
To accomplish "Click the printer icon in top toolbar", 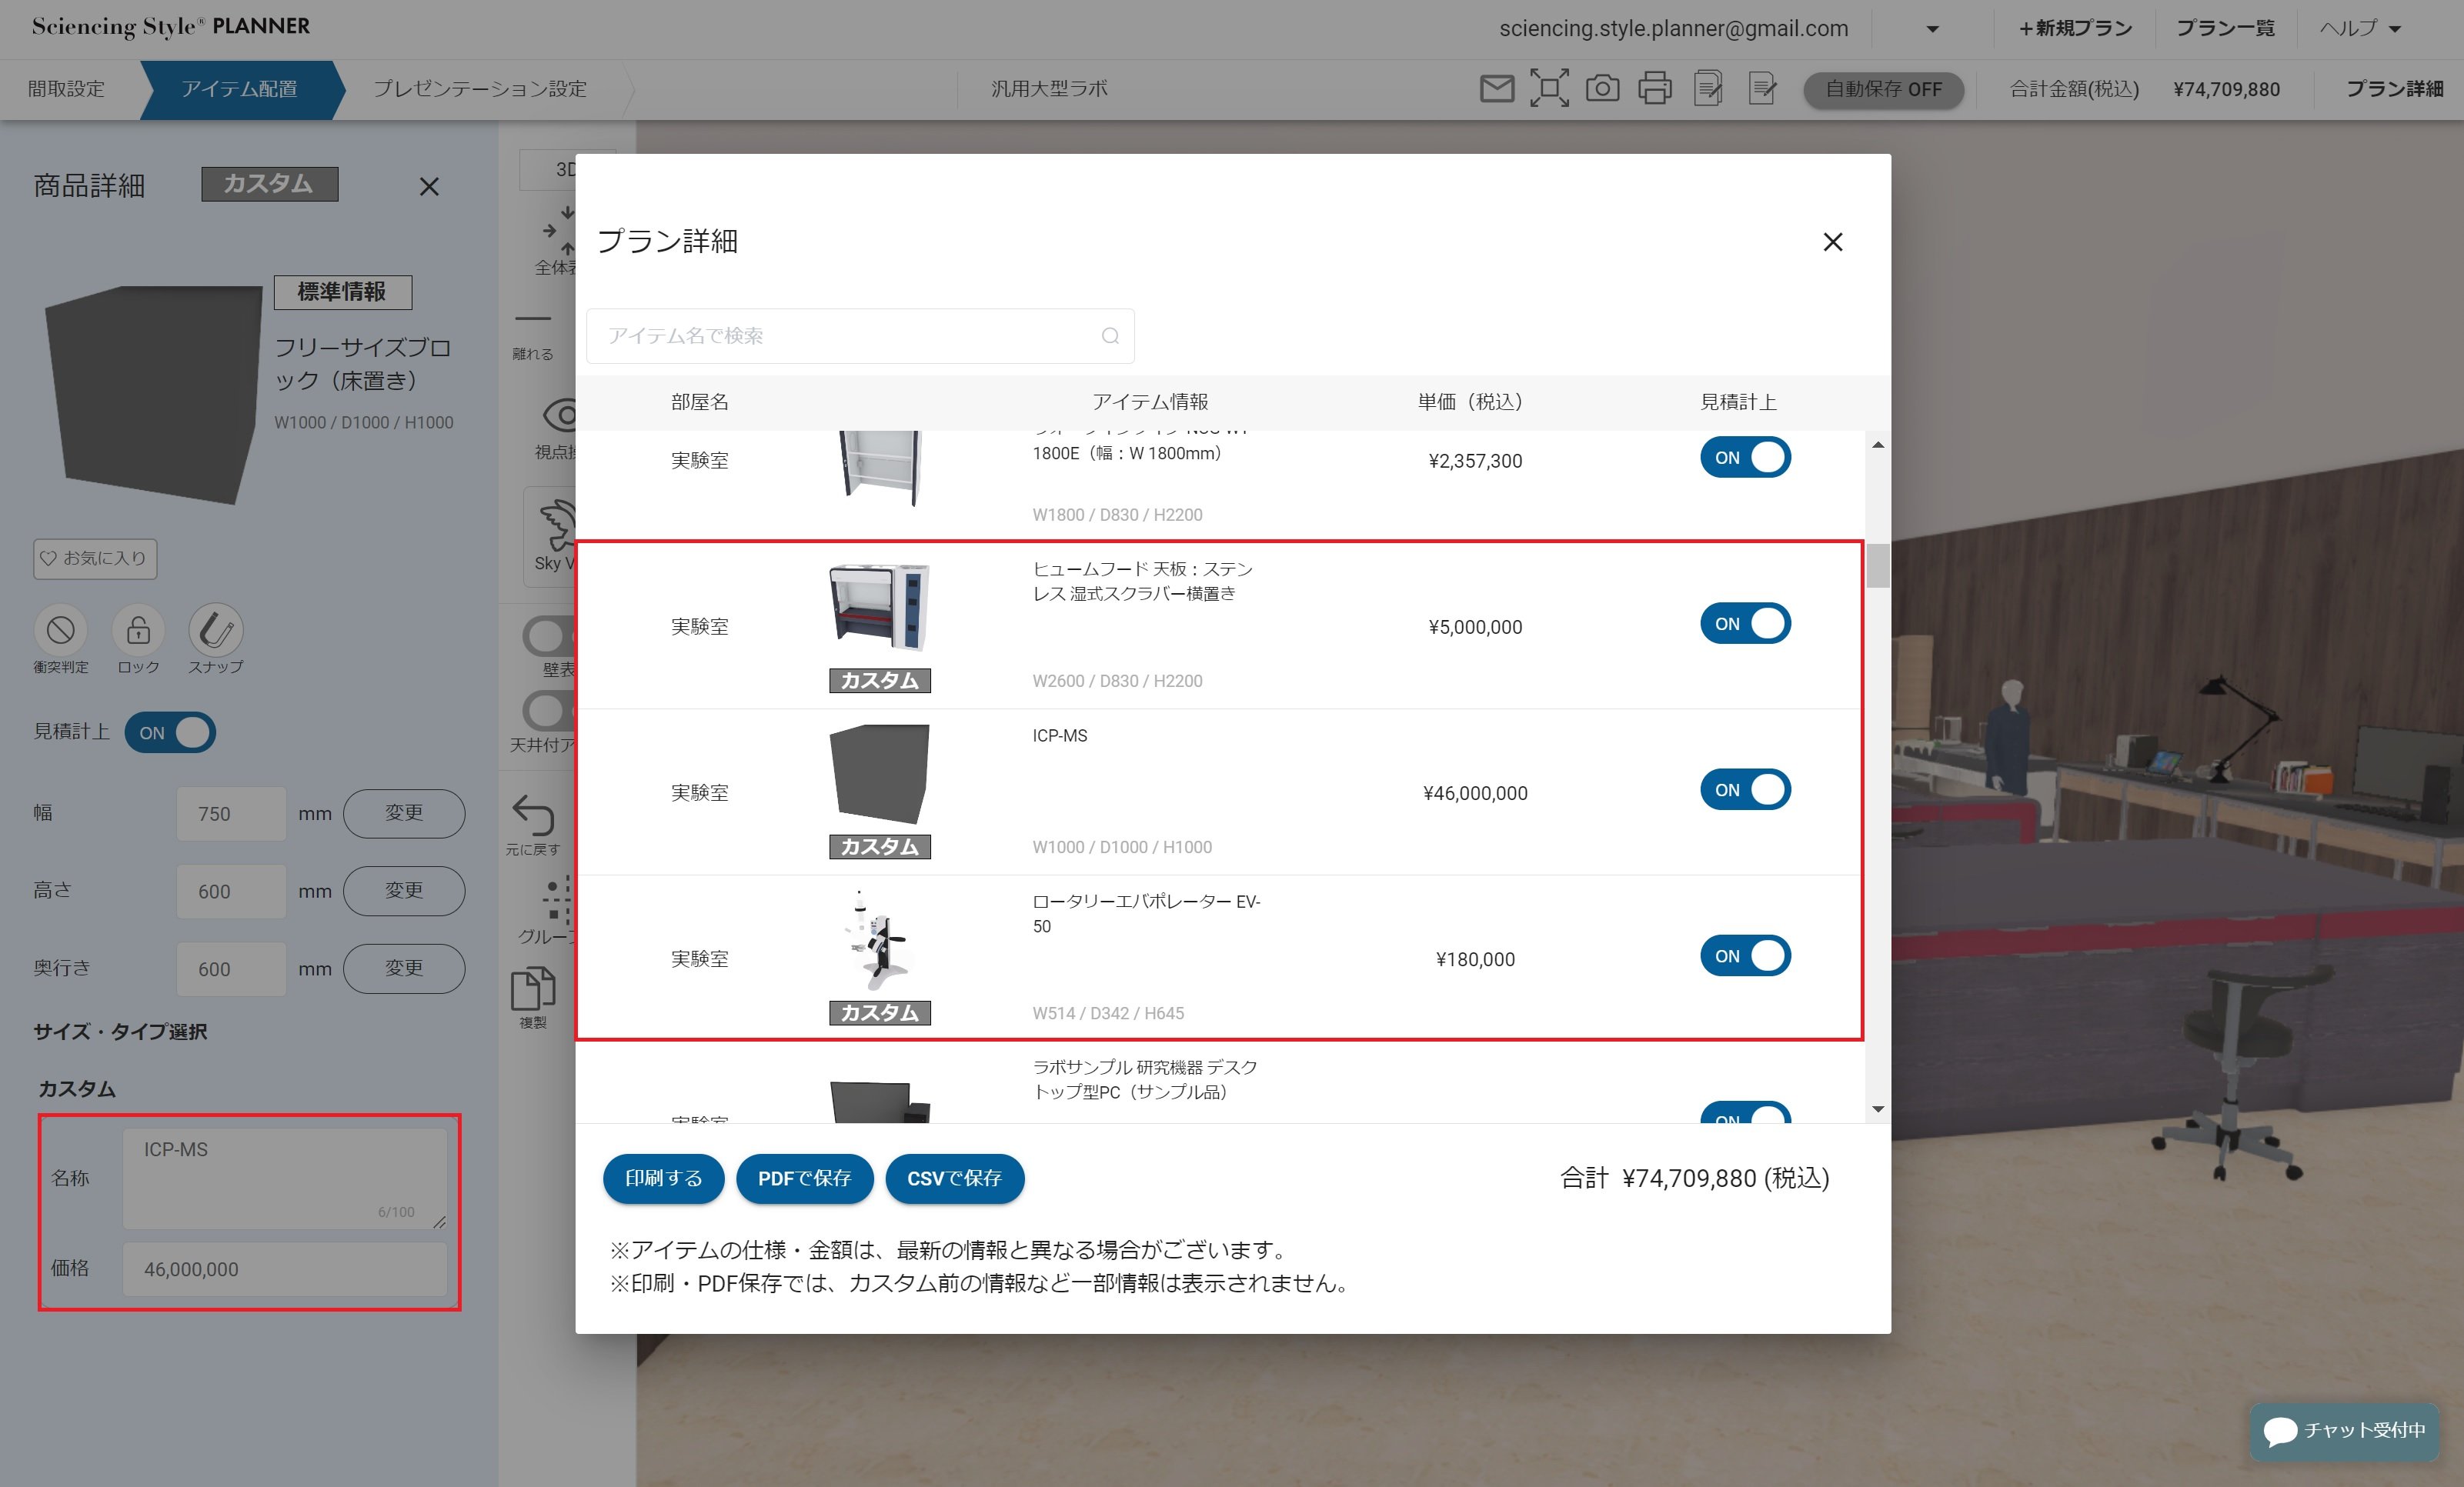I will tap(1655, 89).
